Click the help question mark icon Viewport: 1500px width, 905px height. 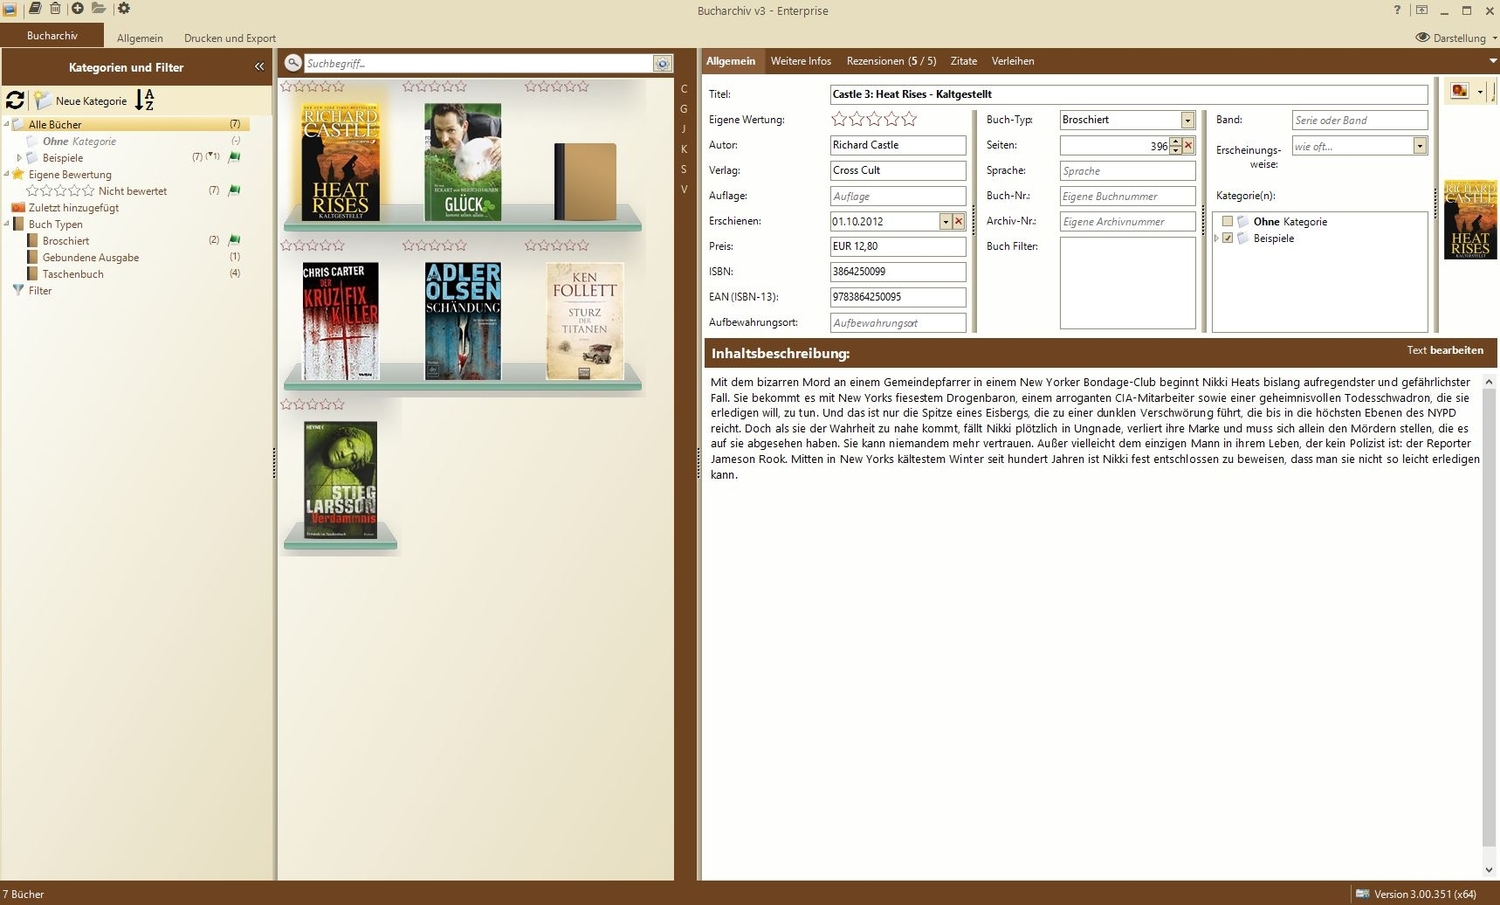tap(1397, 10)
